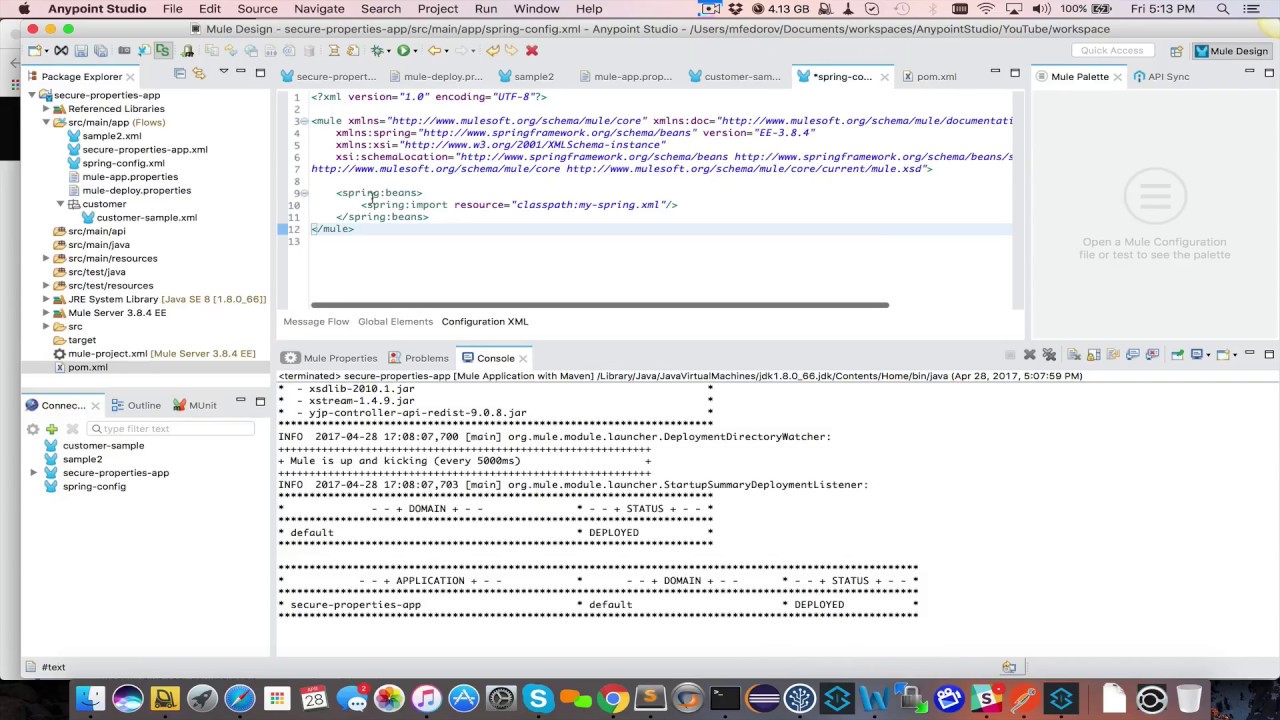Image resolution: width=1280 pixels, height=720 pixels.
Task: Click Pin Console icon
Action: click(1177, 354)
